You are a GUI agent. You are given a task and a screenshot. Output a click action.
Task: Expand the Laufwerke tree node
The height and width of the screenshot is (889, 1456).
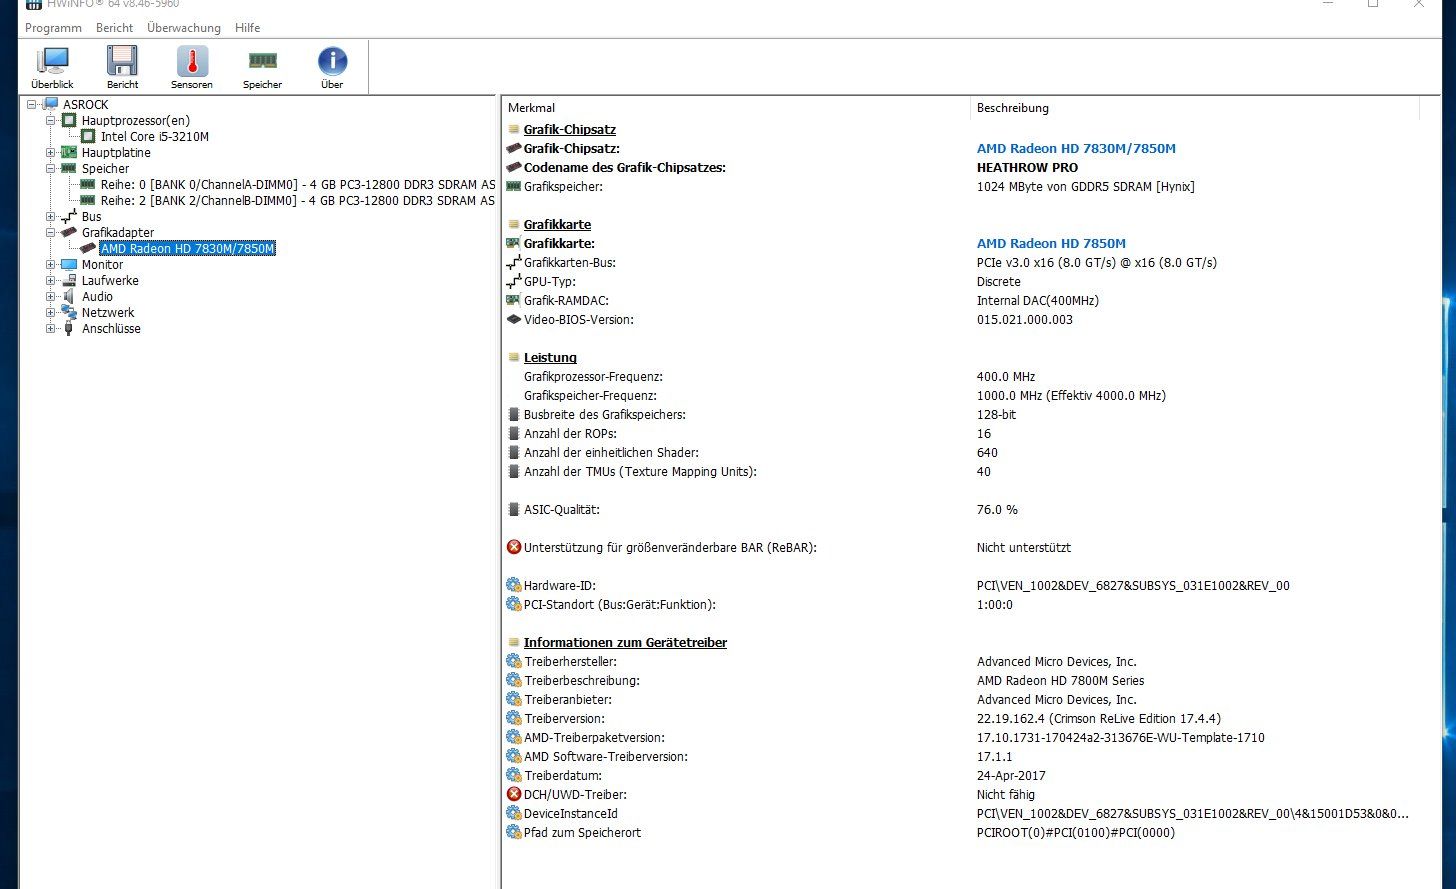[x=51, y=280]
